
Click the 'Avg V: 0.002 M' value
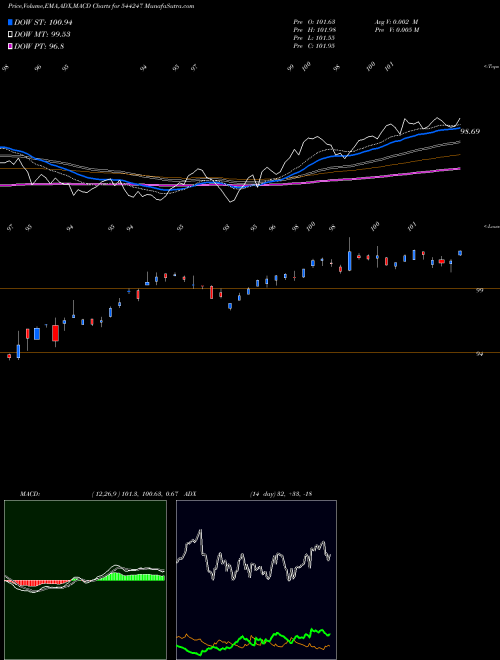point(396,21)
